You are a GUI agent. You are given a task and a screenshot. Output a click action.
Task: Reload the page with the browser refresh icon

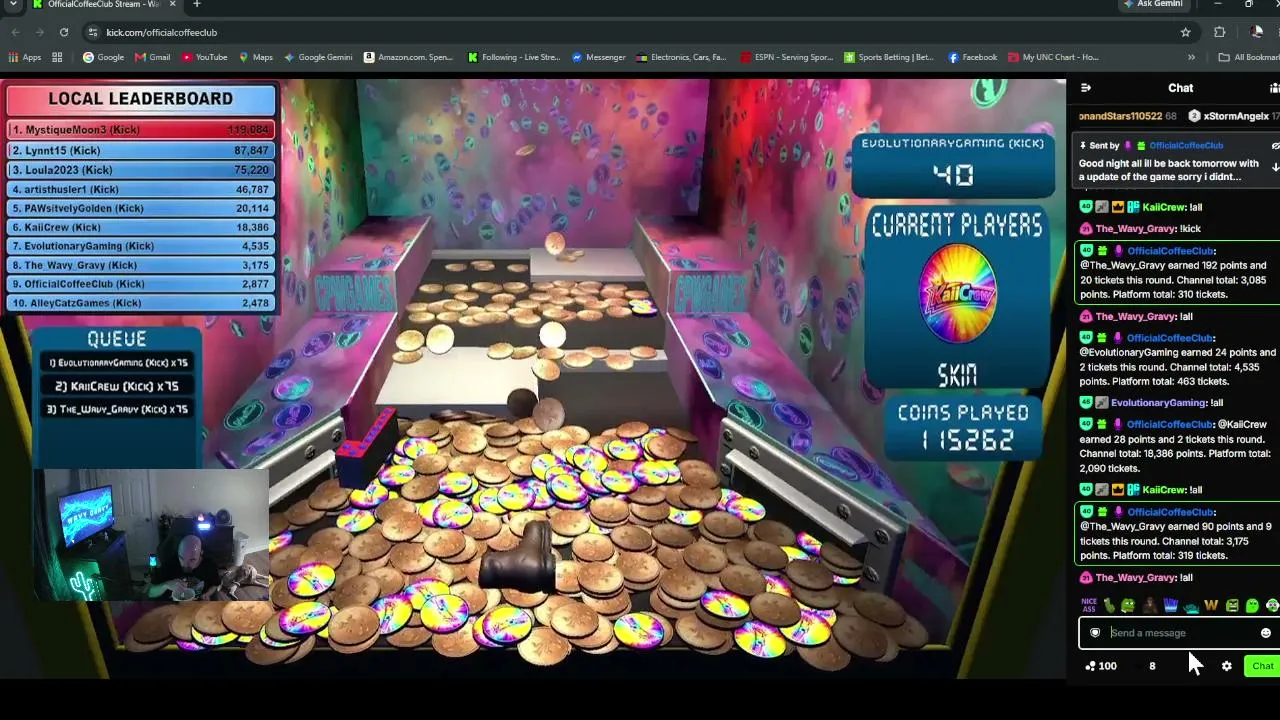(64, 32)
